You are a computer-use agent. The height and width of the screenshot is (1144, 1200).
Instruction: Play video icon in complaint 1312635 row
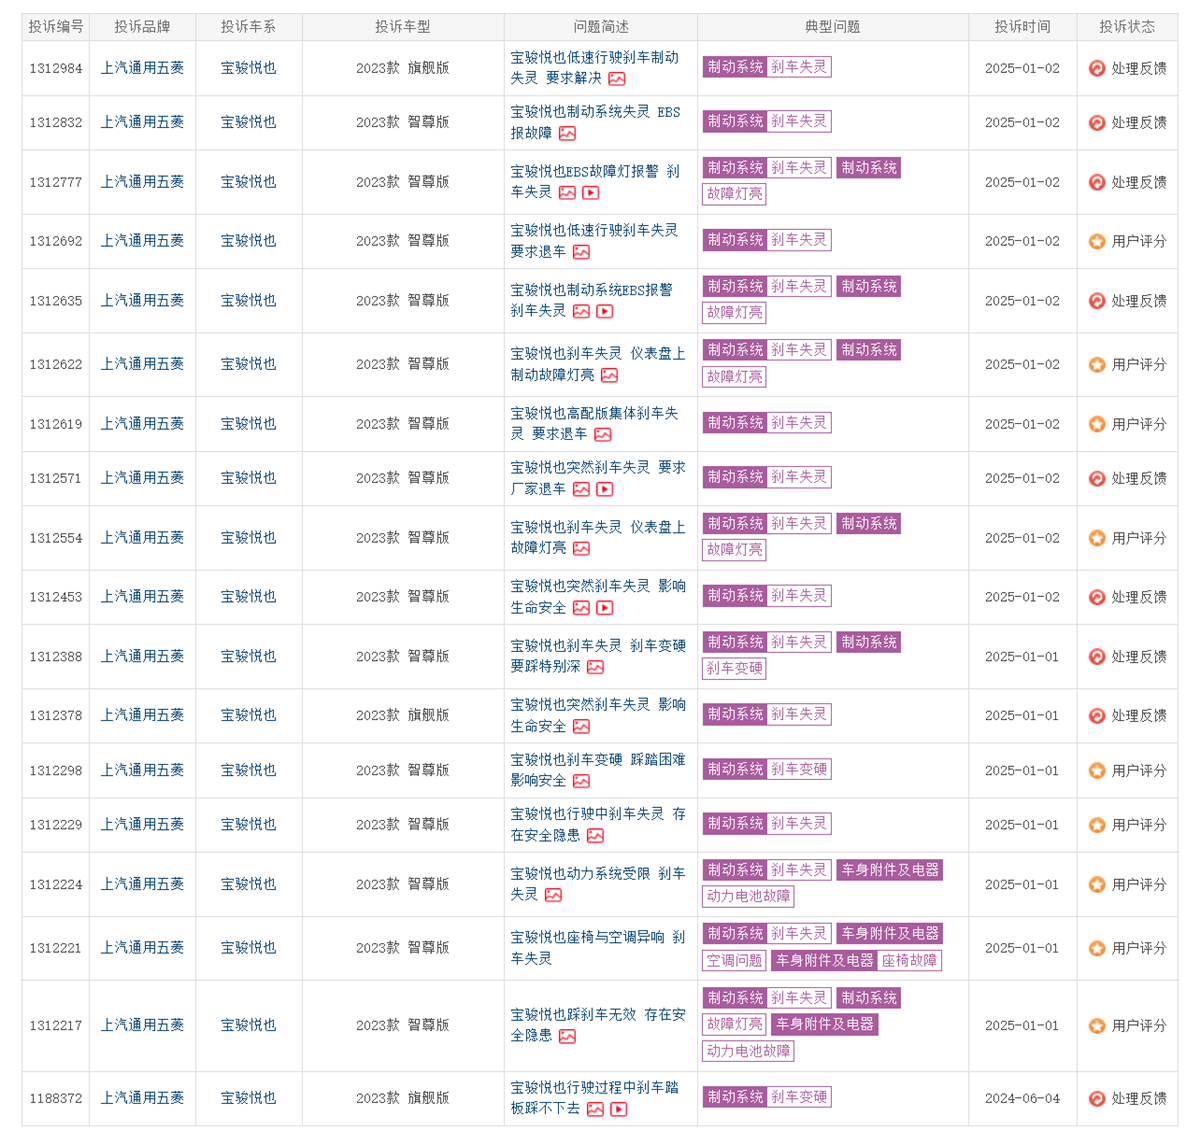point(605,312)
